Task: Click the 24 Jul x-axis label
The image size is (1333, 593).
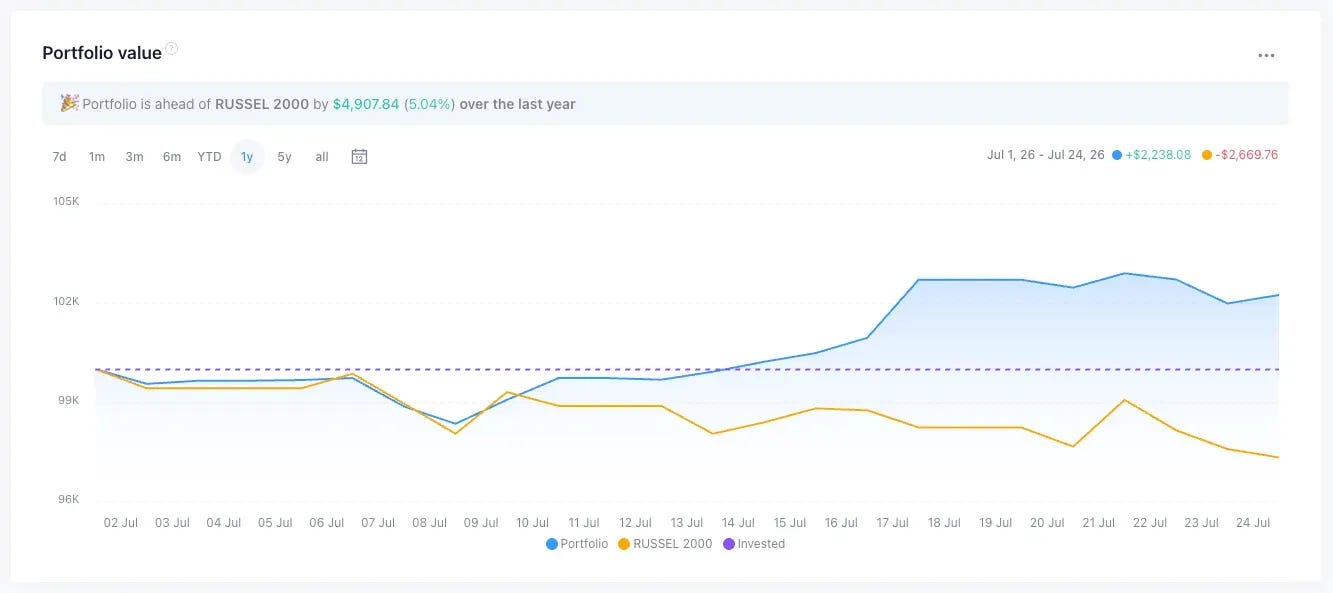Action: [x=1253, y=523]
